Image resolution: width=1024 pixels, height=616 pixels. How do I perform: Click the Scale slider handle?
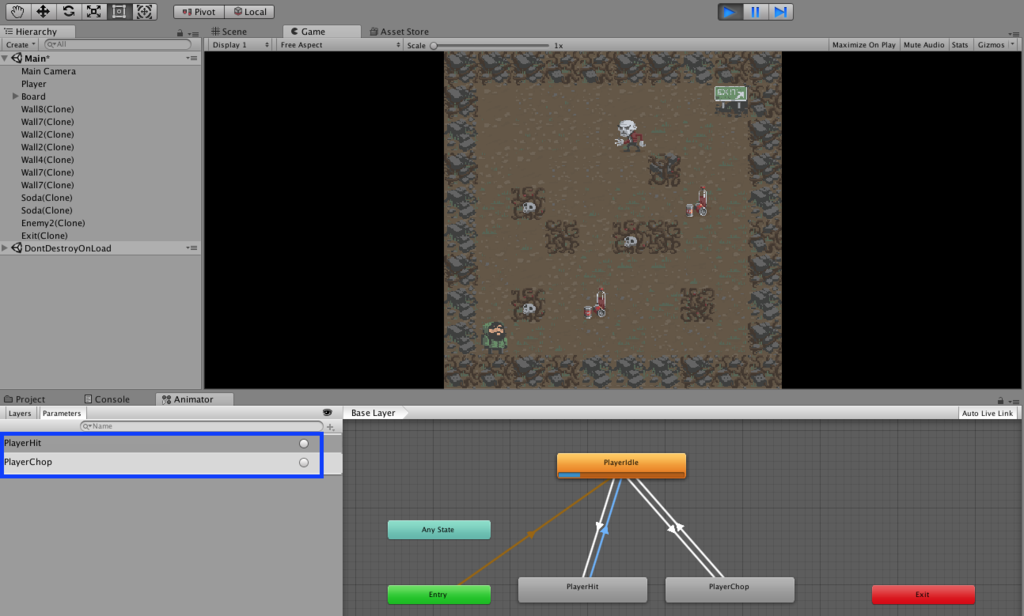pyautogui.click(x=434, y=45)
